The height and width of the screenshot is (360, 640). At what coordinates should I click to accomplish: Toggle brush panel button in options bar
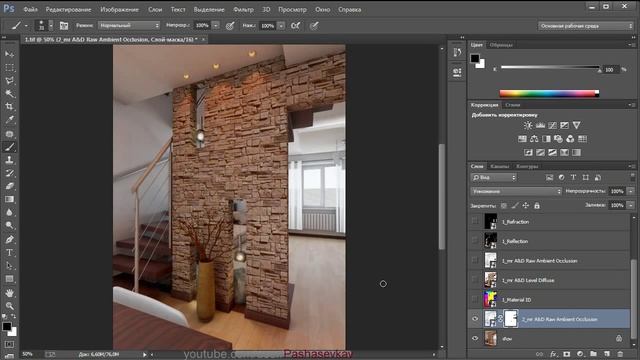click(64, 26)
